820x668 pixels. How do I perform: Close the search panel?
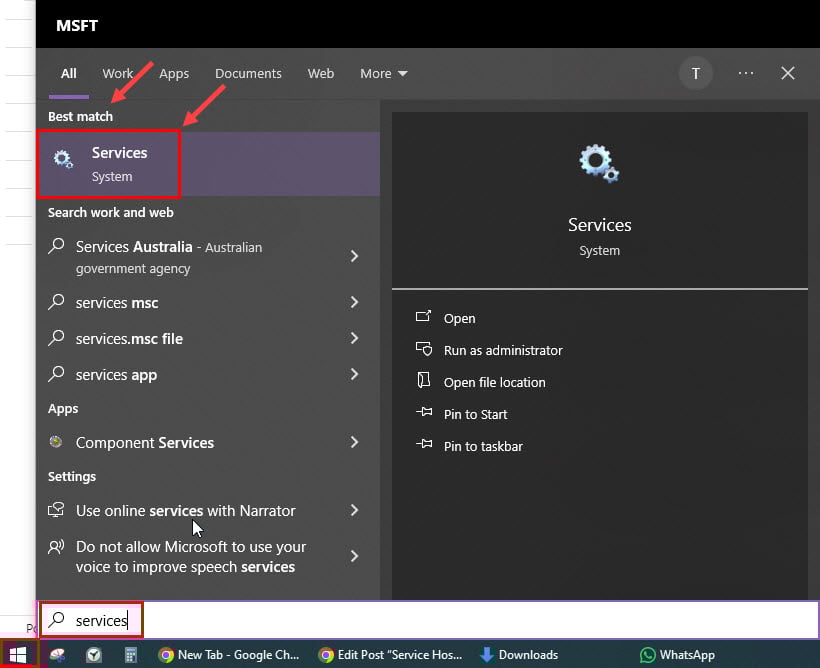pos(788,73)
